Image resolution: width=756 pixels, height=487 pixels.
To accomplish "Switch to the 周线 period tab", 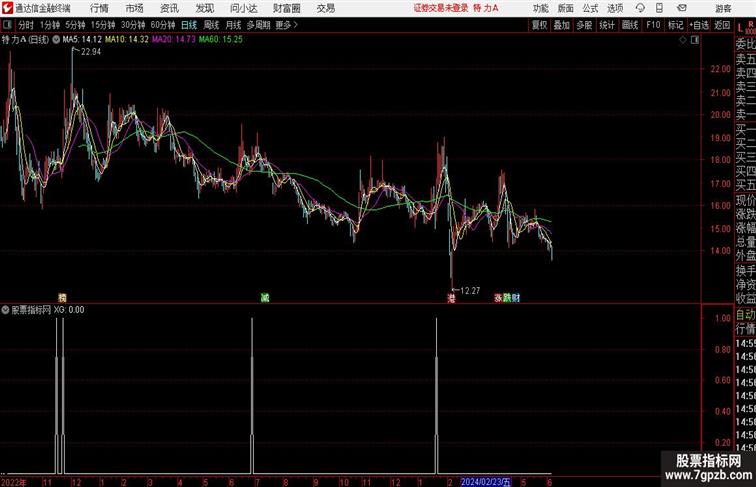I will tap(211, 25).
